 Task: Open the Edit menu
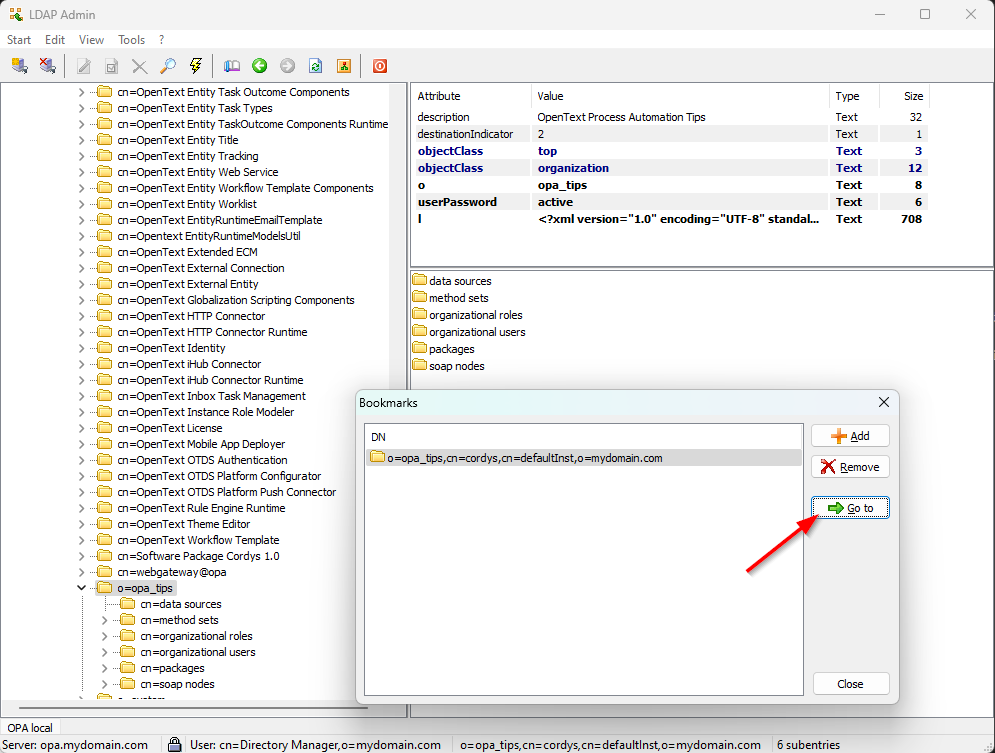point(55,40)
